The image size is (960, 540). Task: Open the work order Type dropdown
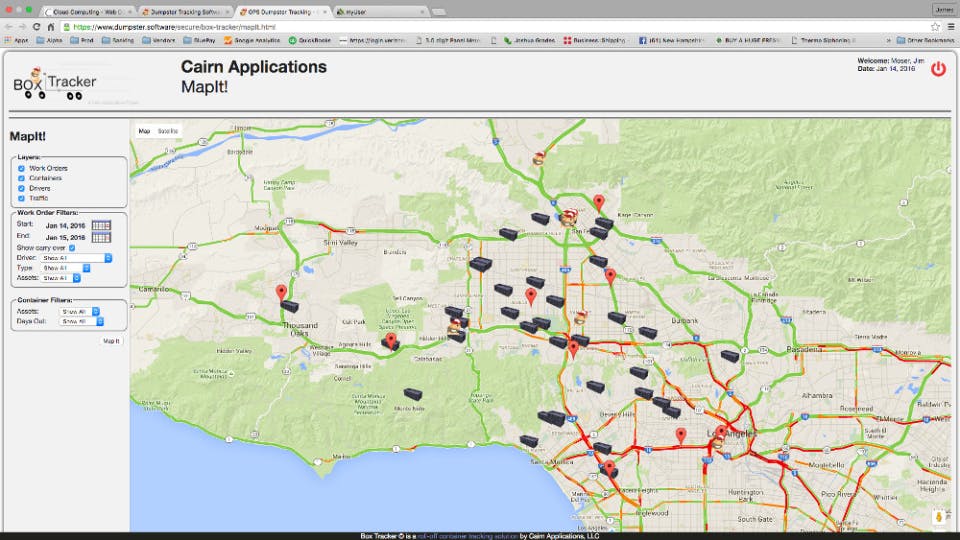pyautogui.click(x=66, y=268)
